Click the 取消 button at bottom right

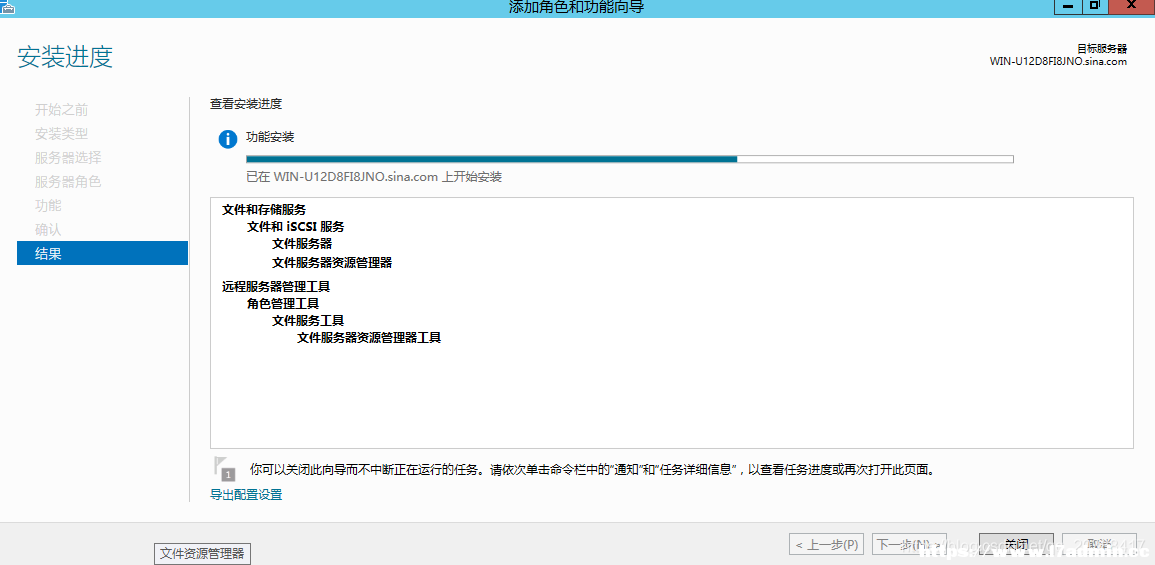coord(1099,545)
